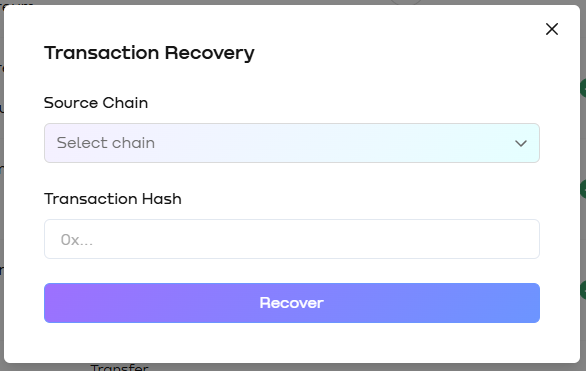
Task: Expand chain list via the chevron arrow
Action: [x=521, y=143]
